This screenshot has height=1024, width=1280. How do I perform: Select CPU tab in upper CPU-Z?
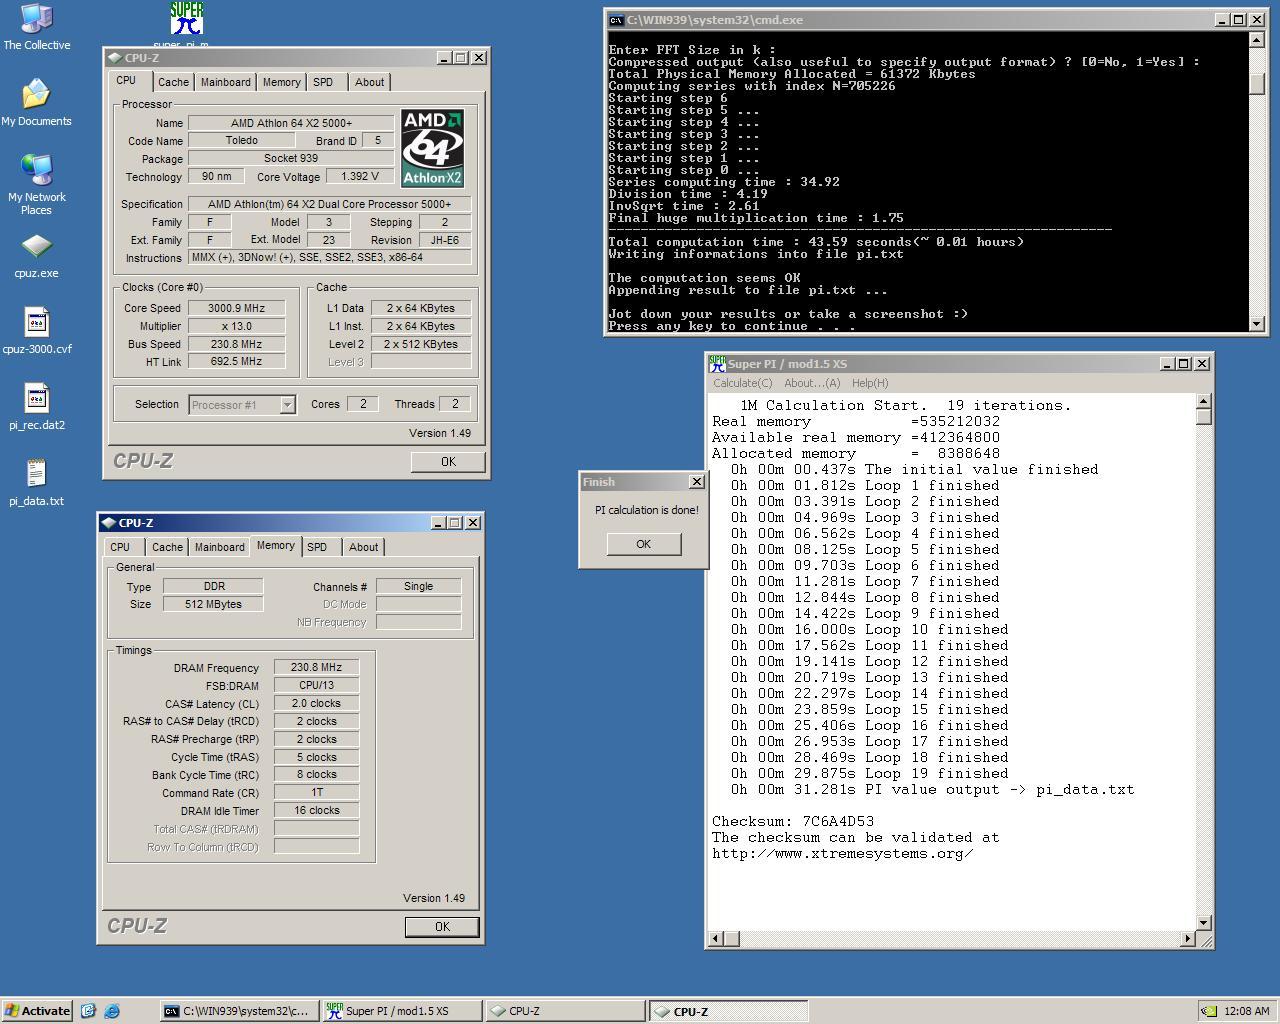click(126, 81)
